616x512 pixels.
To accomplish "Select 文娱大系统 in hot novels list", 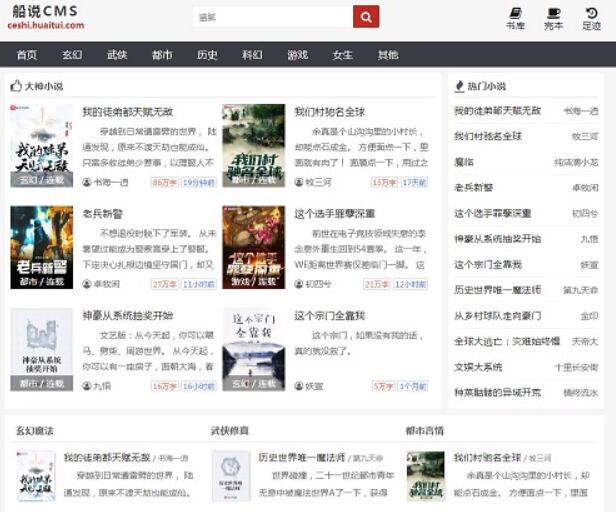I will tap(478, 367).
